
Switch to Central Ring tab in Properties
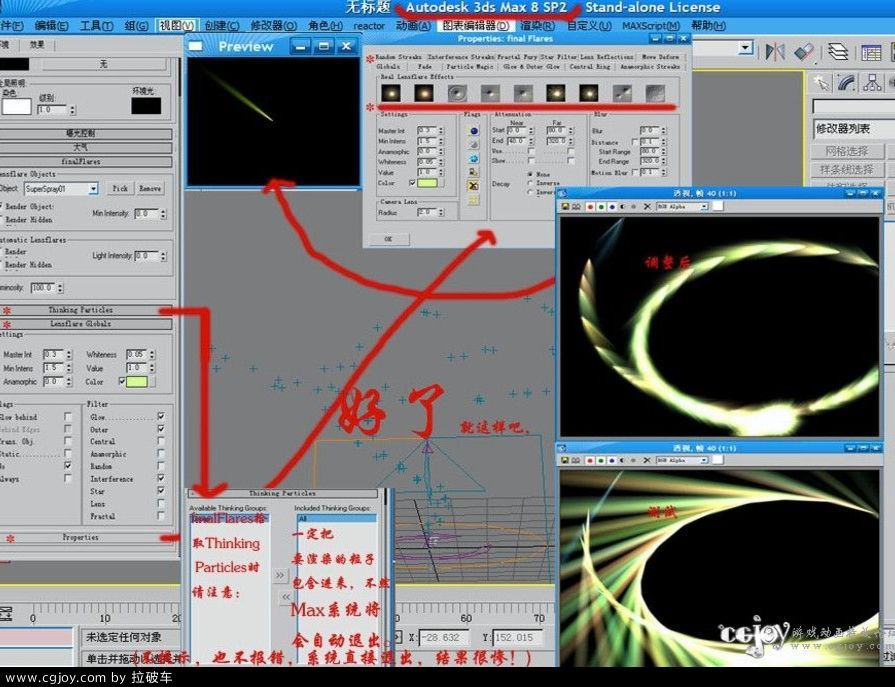590,67
